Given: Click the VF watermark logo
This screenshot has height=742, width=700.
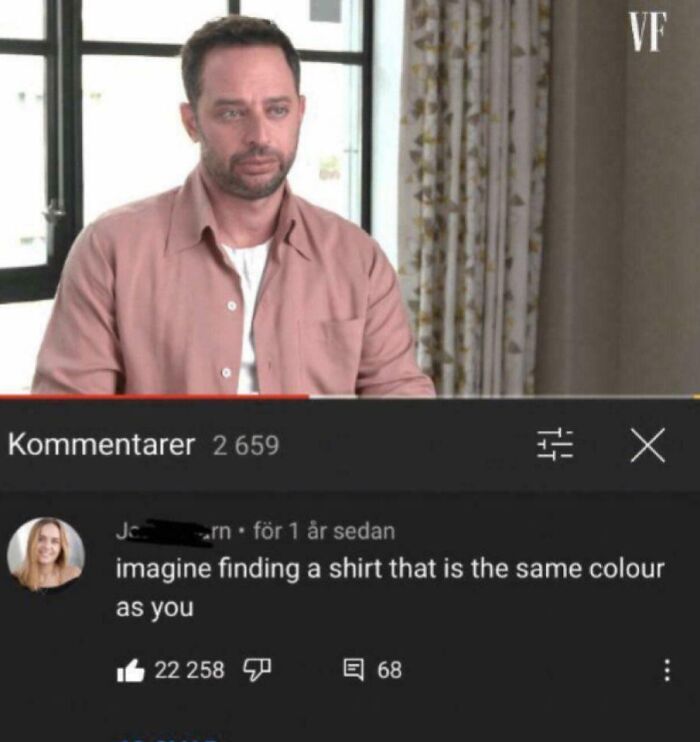Looking at the screenshot, I should [x=647, y=31].
